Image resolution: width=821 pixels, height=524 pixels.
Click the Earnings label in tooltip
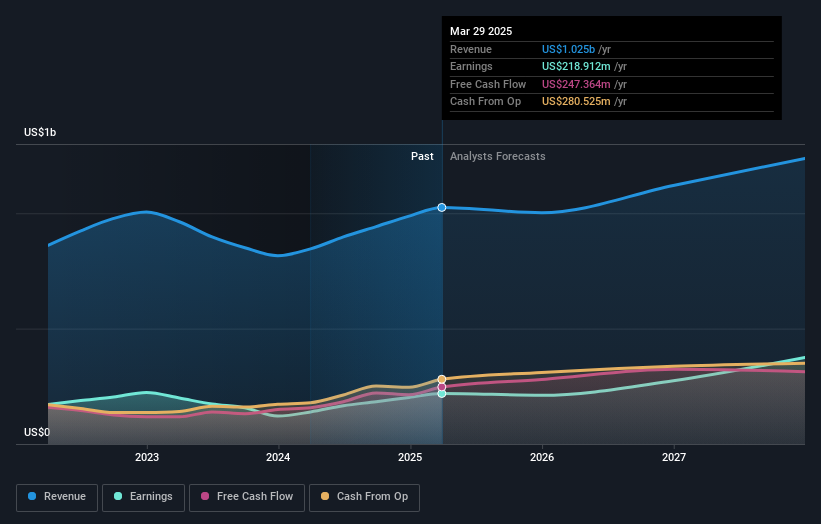(x=471, y=66)
